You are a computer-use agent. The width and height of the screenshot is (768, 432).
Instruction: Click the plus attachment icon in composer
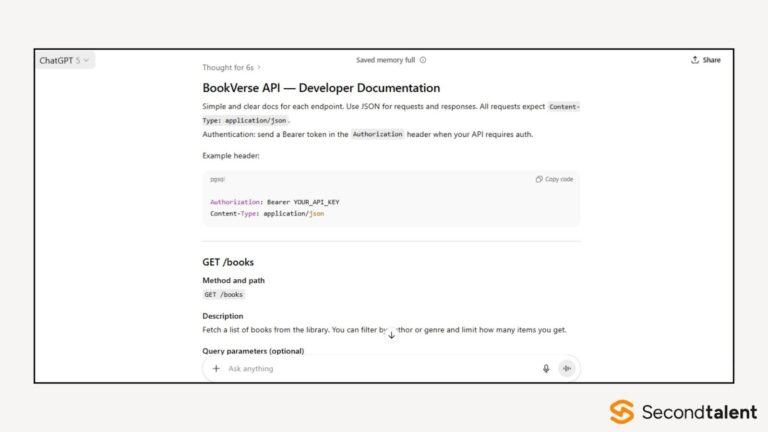(216, 368)
